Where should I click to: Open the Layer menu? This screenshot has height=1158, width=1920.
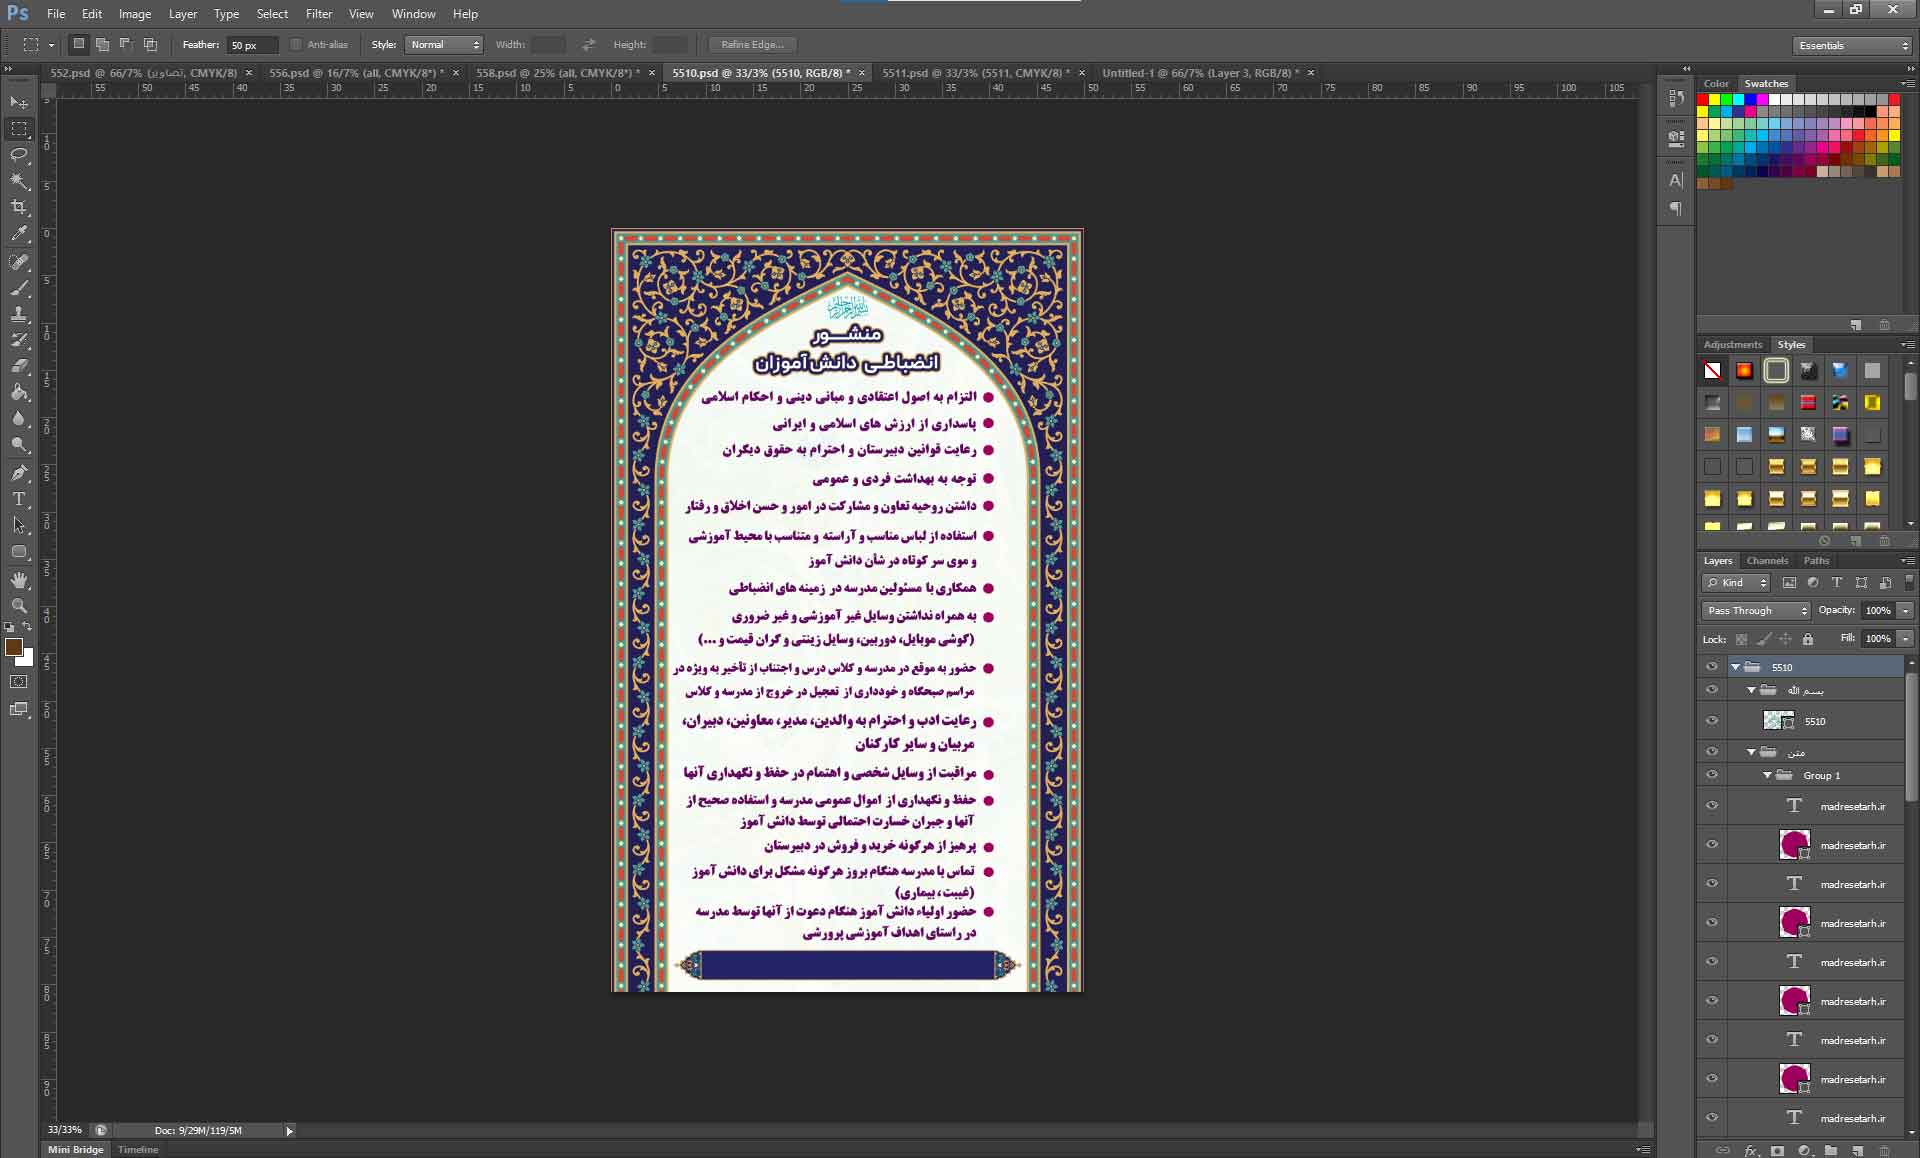tap(183, 14)
